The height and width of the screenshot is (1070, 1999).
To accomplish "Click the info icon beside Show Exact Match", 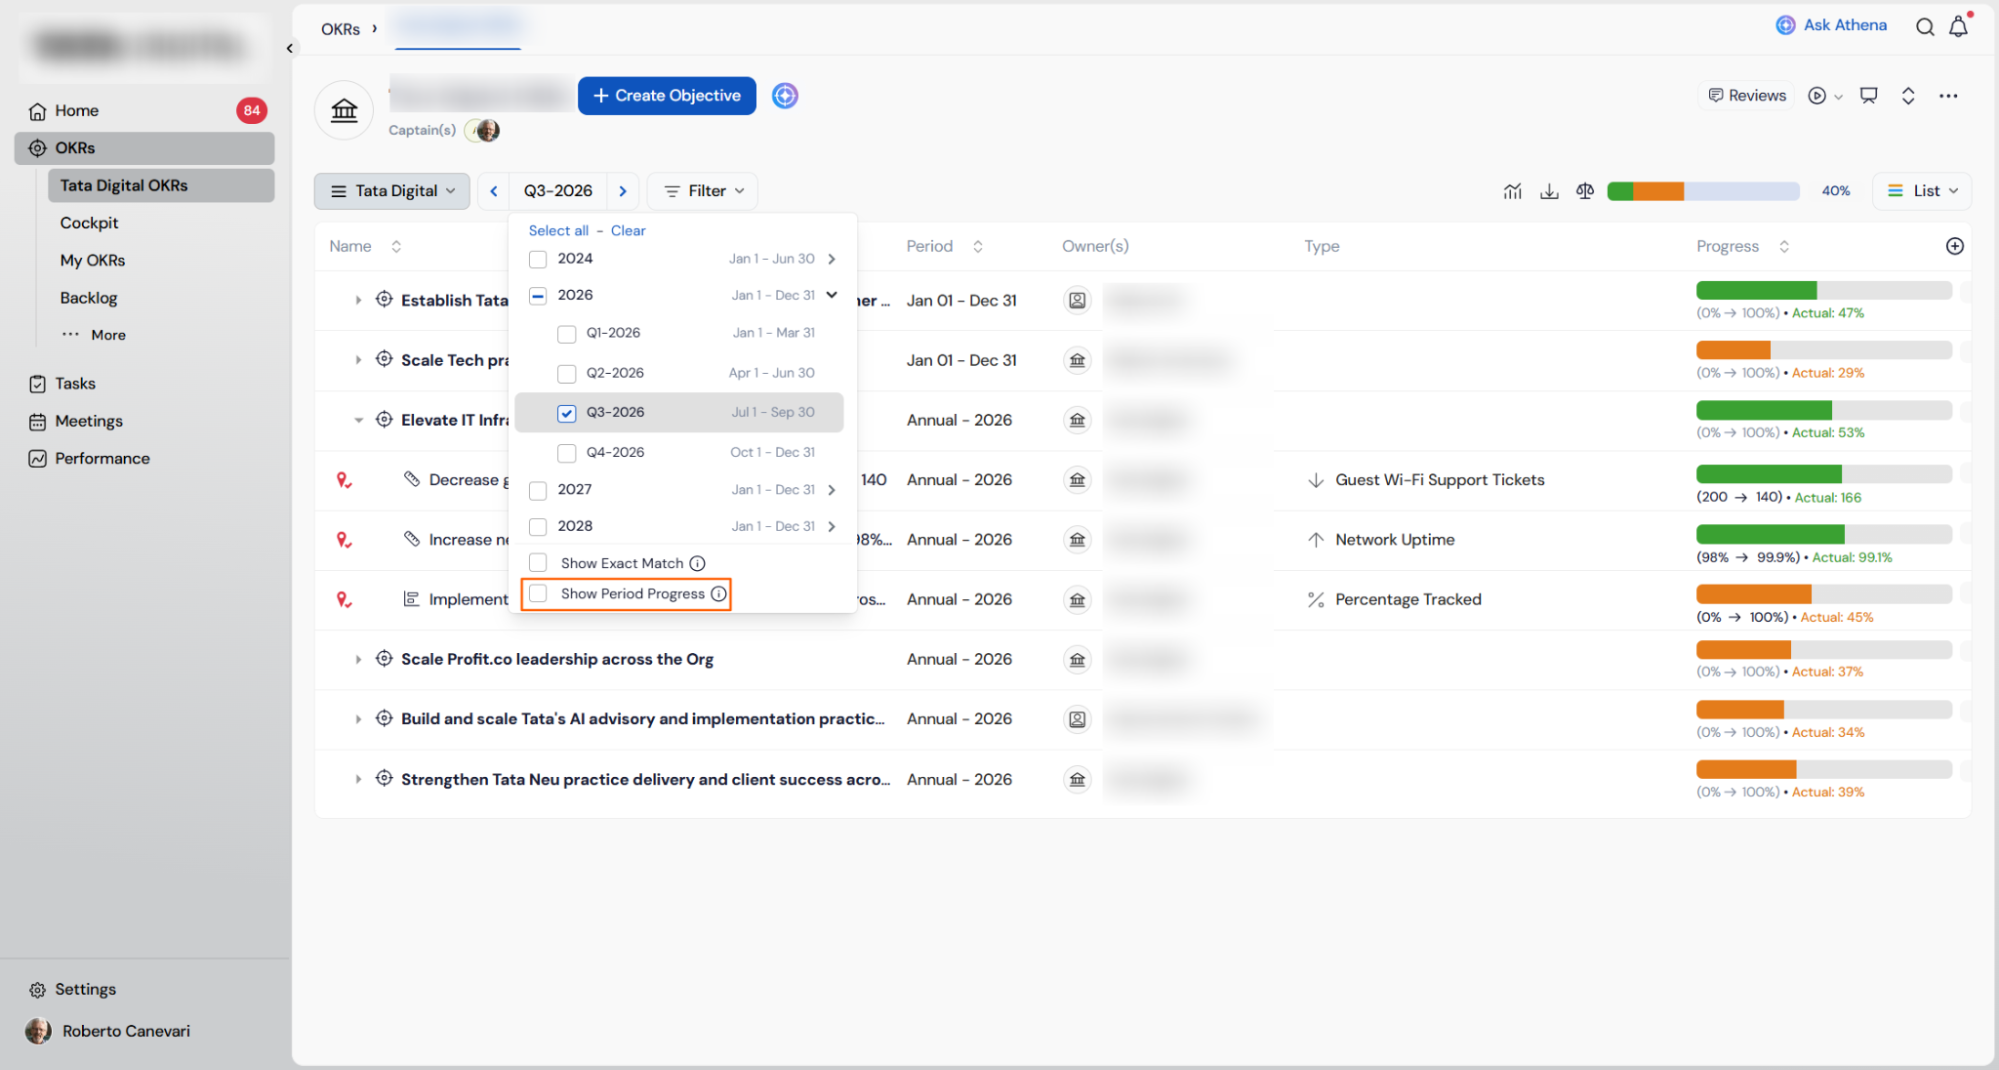I will pos(697,563).
